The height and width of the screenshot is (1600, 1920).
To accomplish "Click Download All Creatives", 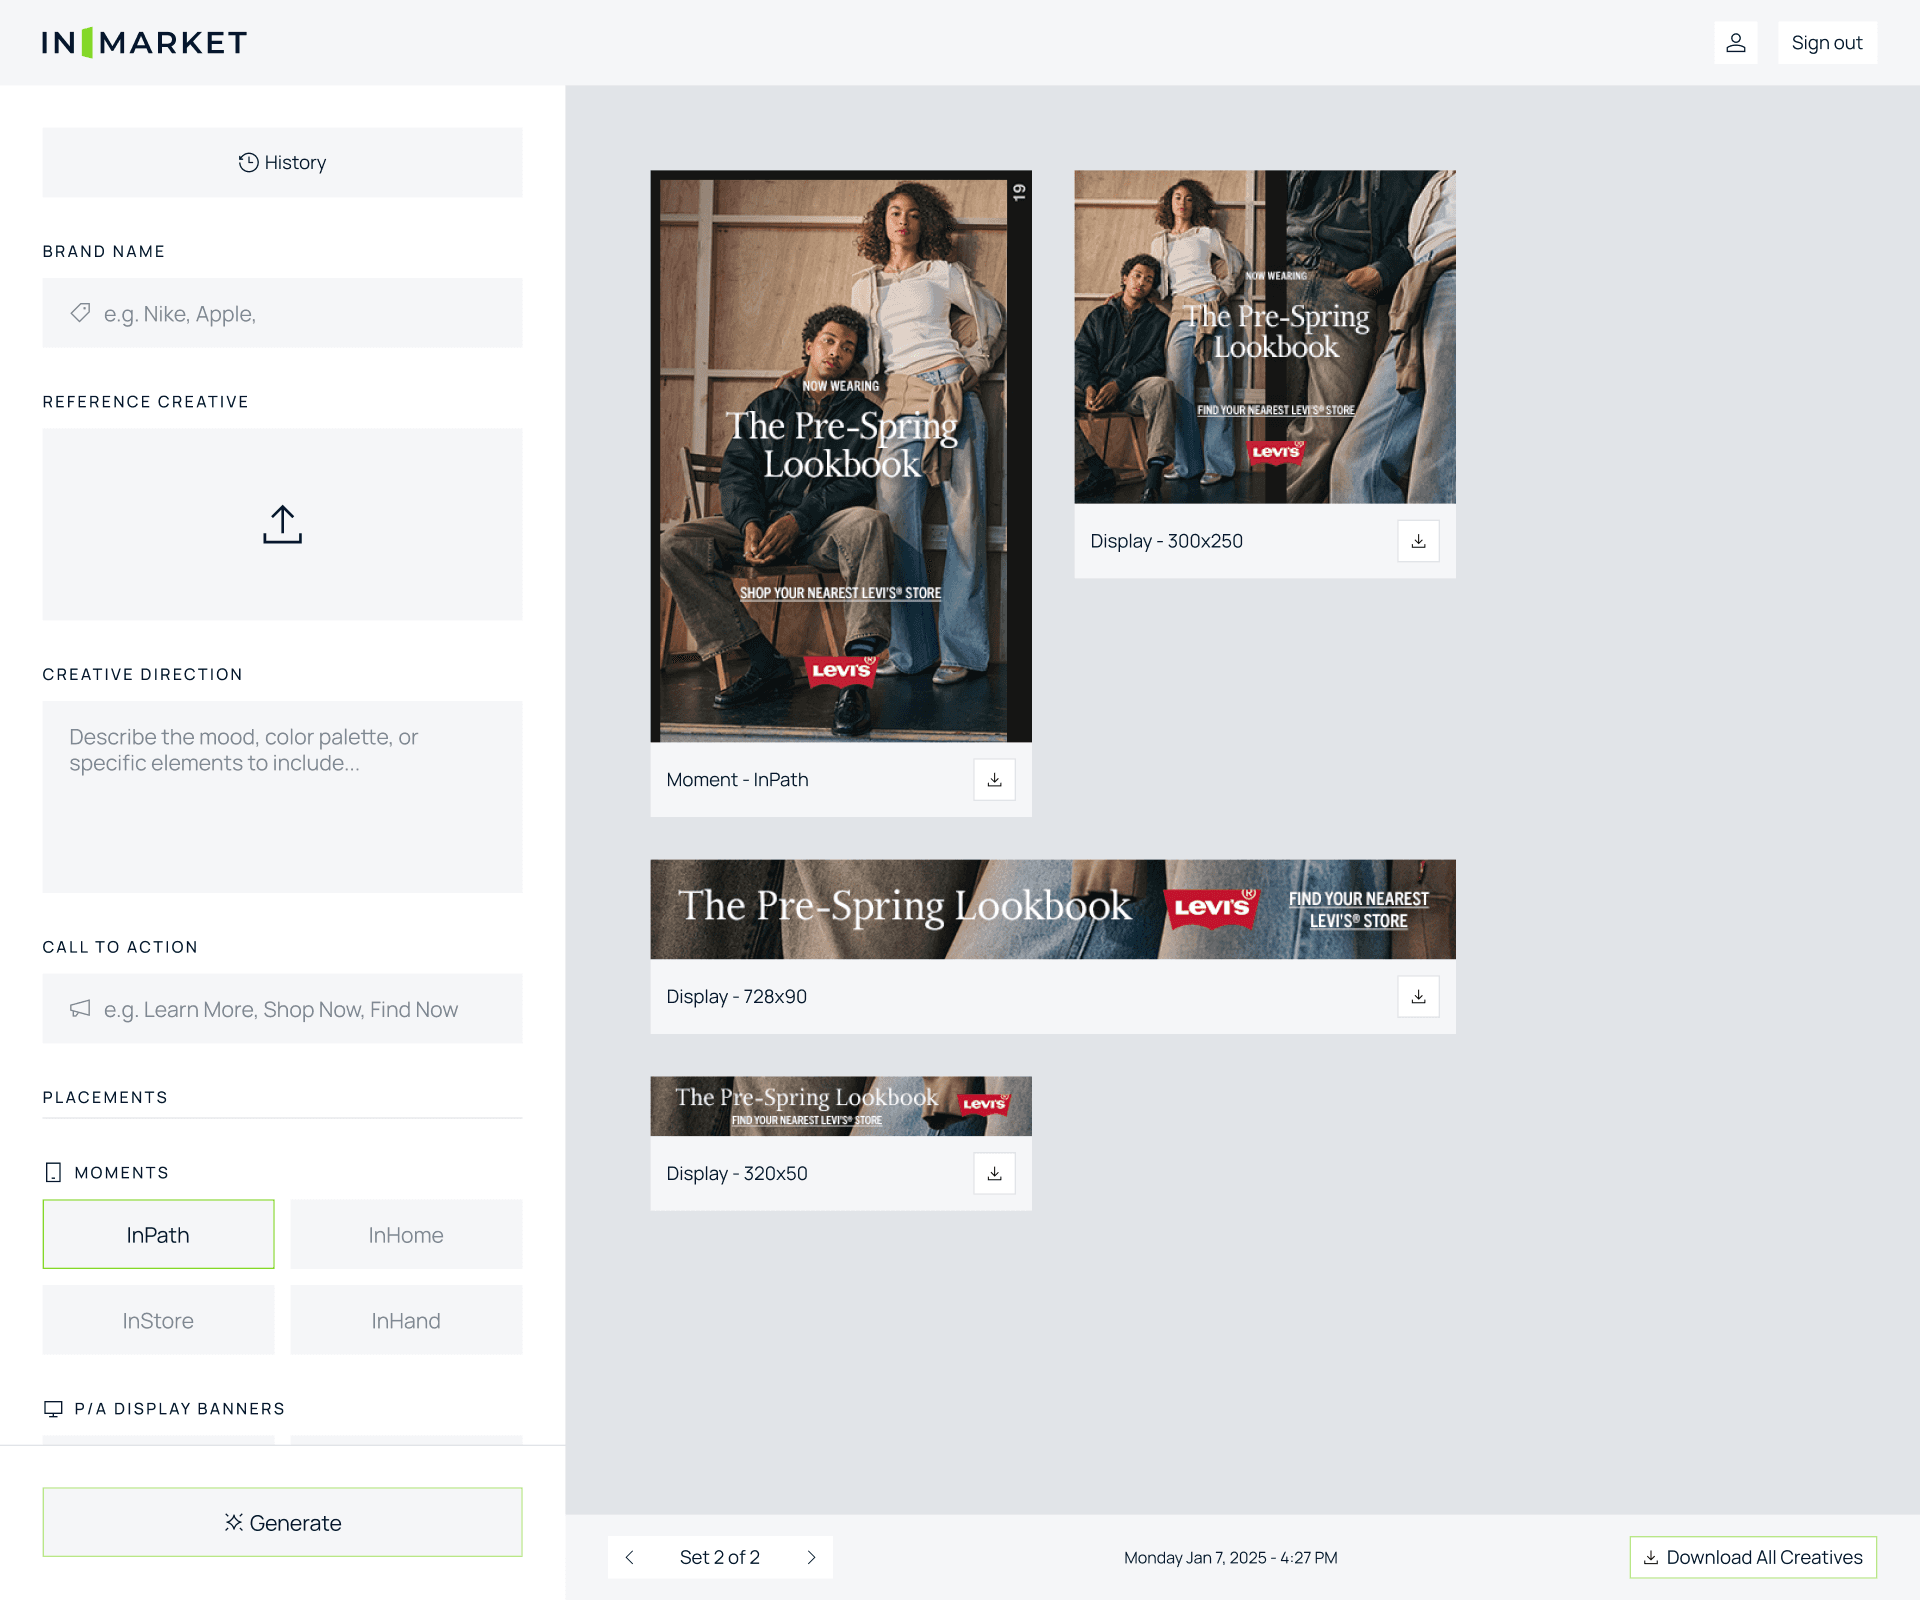I will [1753, 1557].
